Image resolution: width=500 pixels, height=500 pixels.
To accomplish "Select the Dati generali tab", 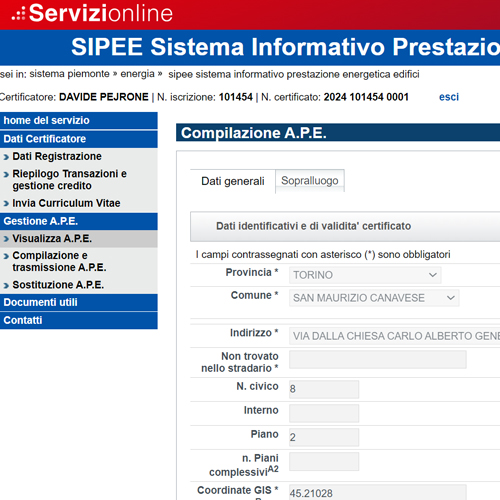I will click(233, 181).
